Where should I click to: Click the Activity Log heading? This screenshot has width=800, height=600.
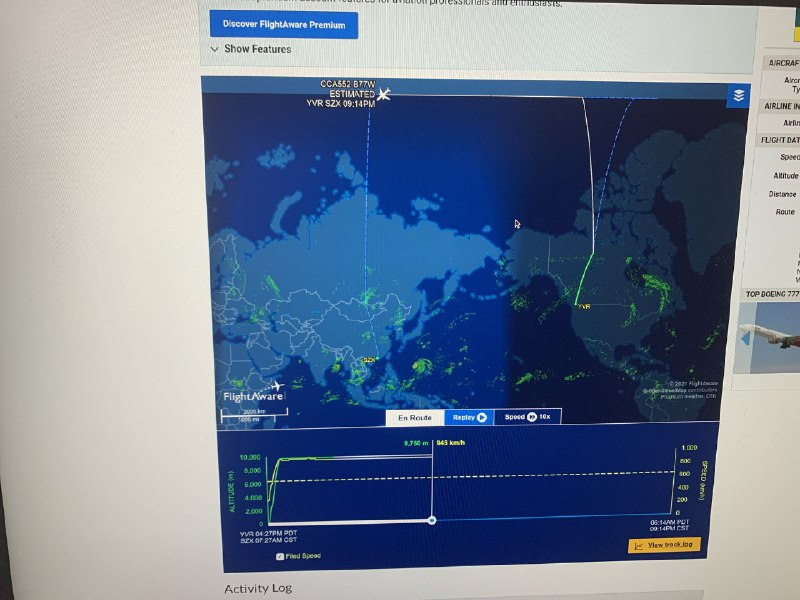point(257,589)
